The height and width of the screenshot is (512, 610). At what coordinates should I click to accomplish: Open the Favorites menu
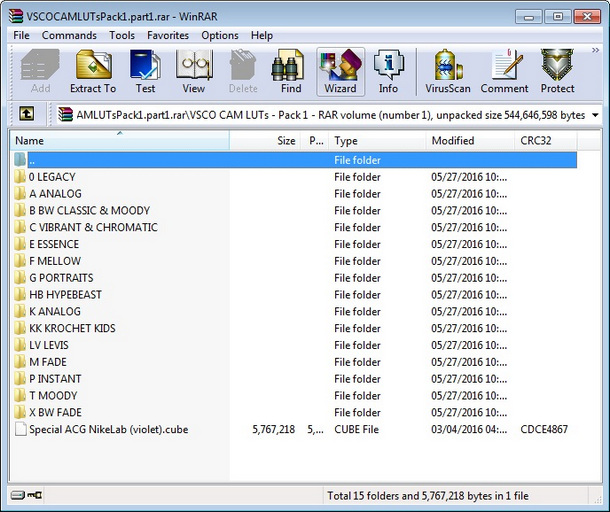point(168,35)
